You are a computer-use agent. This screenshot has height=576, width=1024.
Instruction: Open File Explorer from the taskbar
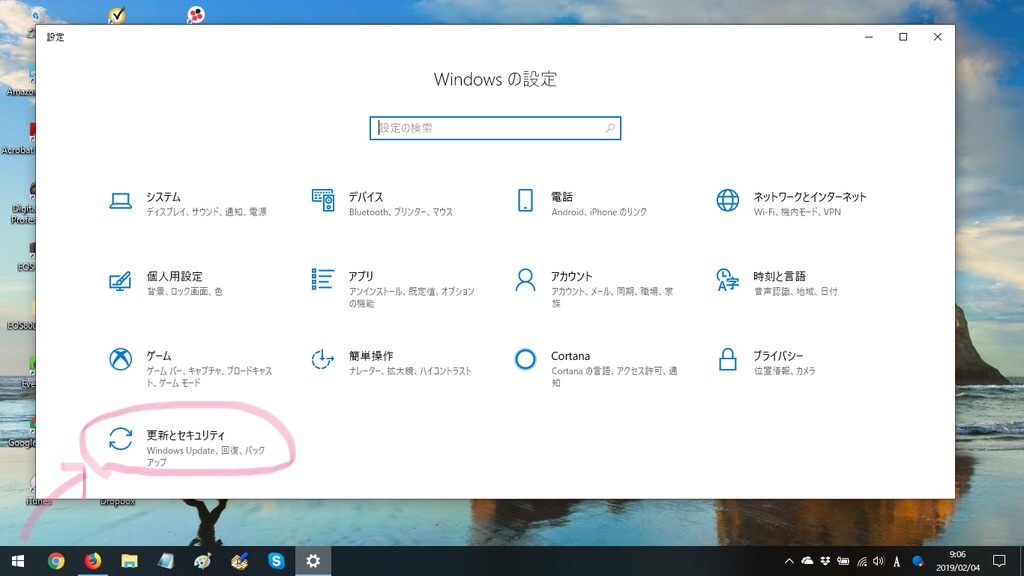pos(129,561)
